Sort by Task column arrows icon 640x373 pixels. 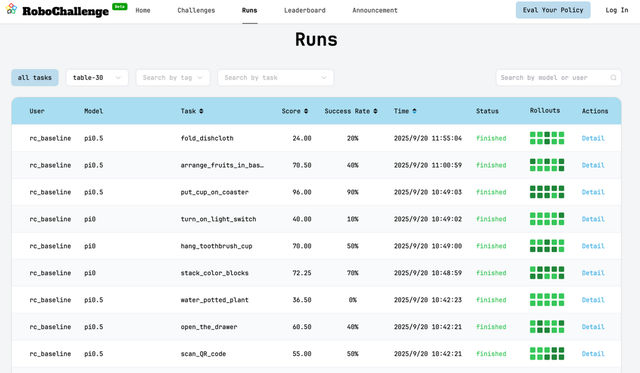pos(201,111)
